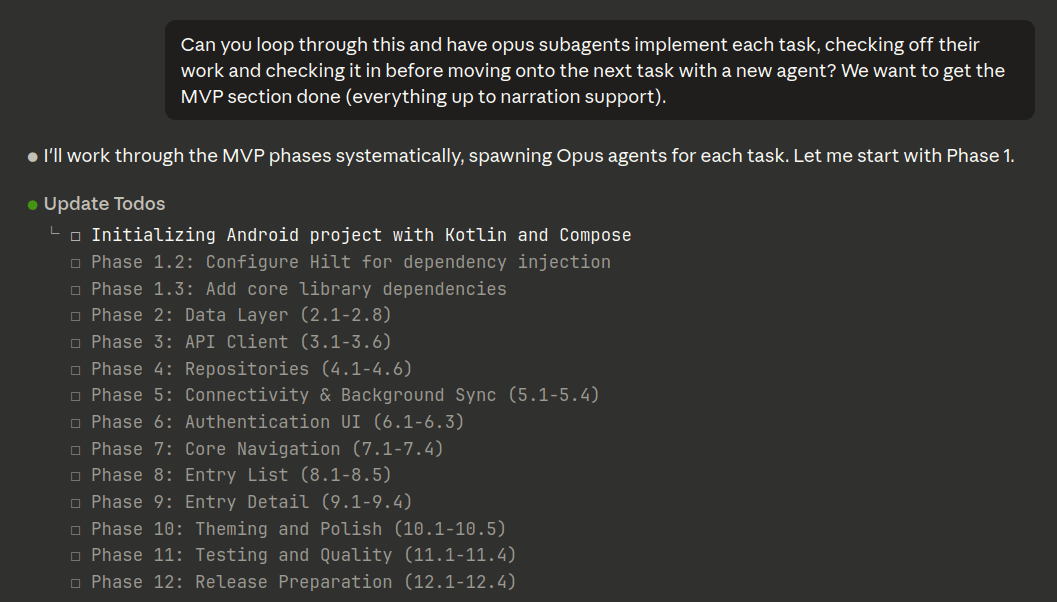Check the Phase 1.2 Configure Hilt checkbox

click(76, 263)
